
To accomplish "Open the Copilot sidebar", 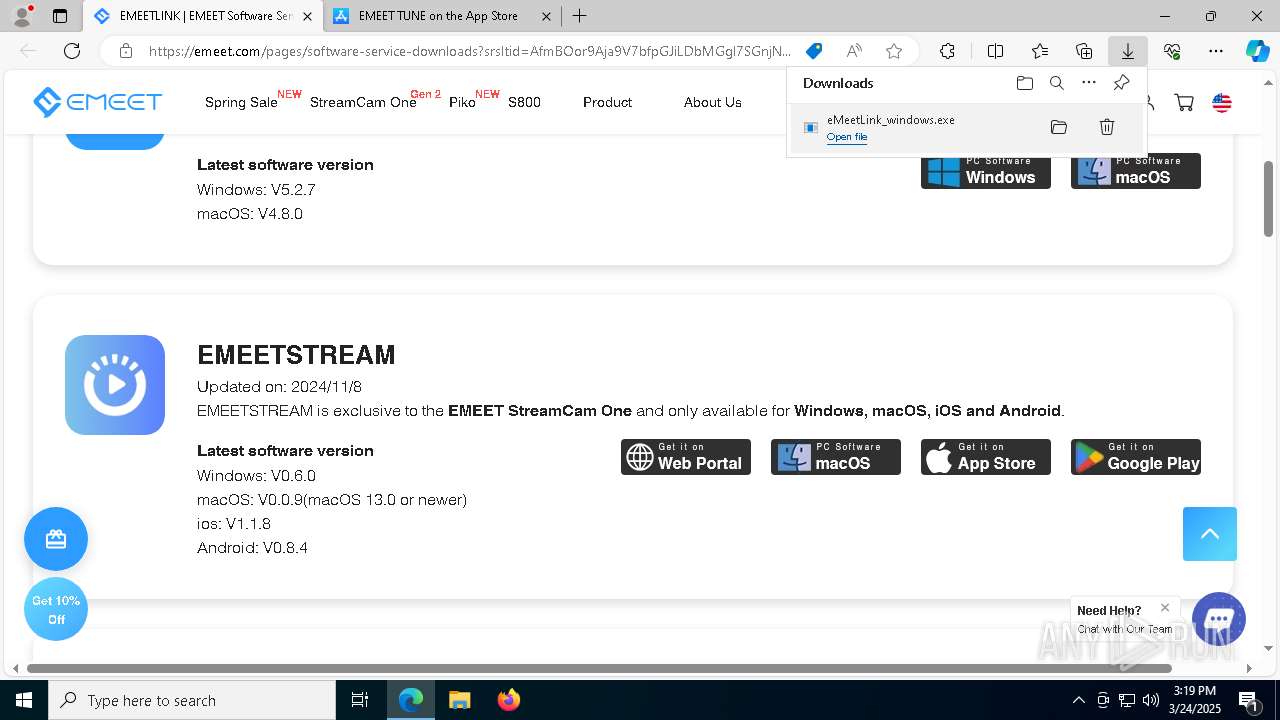I will [x=1257, y=51].
